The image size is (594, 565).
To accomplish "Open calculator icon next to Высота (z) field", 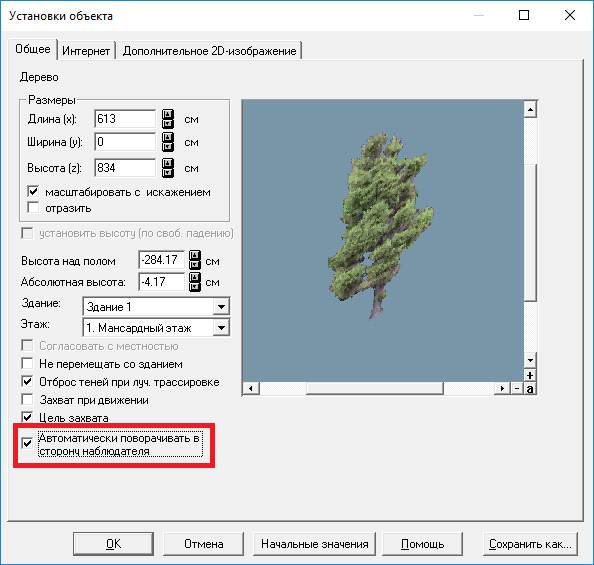I will click(168, 168).
